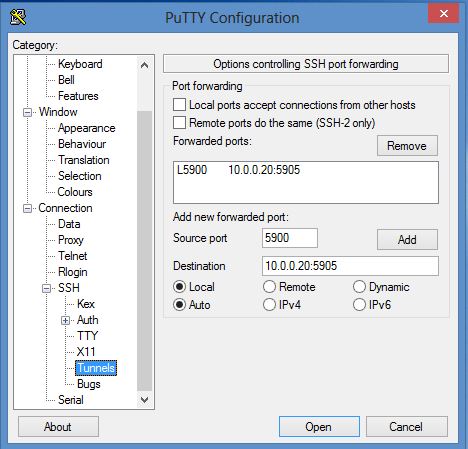Click the category scrollbar up arrow

coord(144,65)
